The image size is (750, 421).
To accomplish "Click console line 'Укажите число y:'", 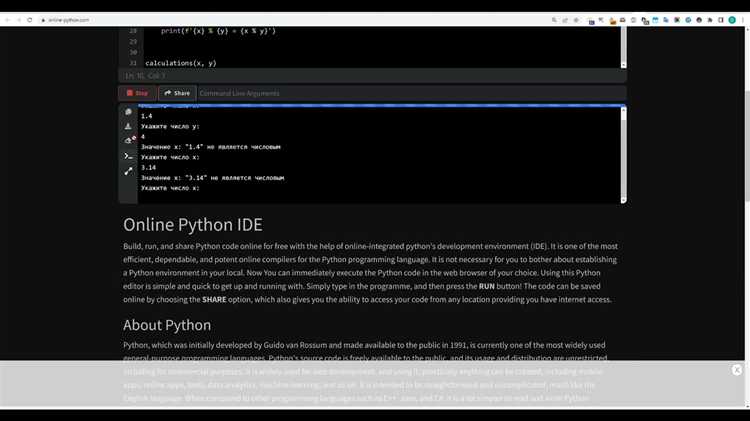I will 170,127.
